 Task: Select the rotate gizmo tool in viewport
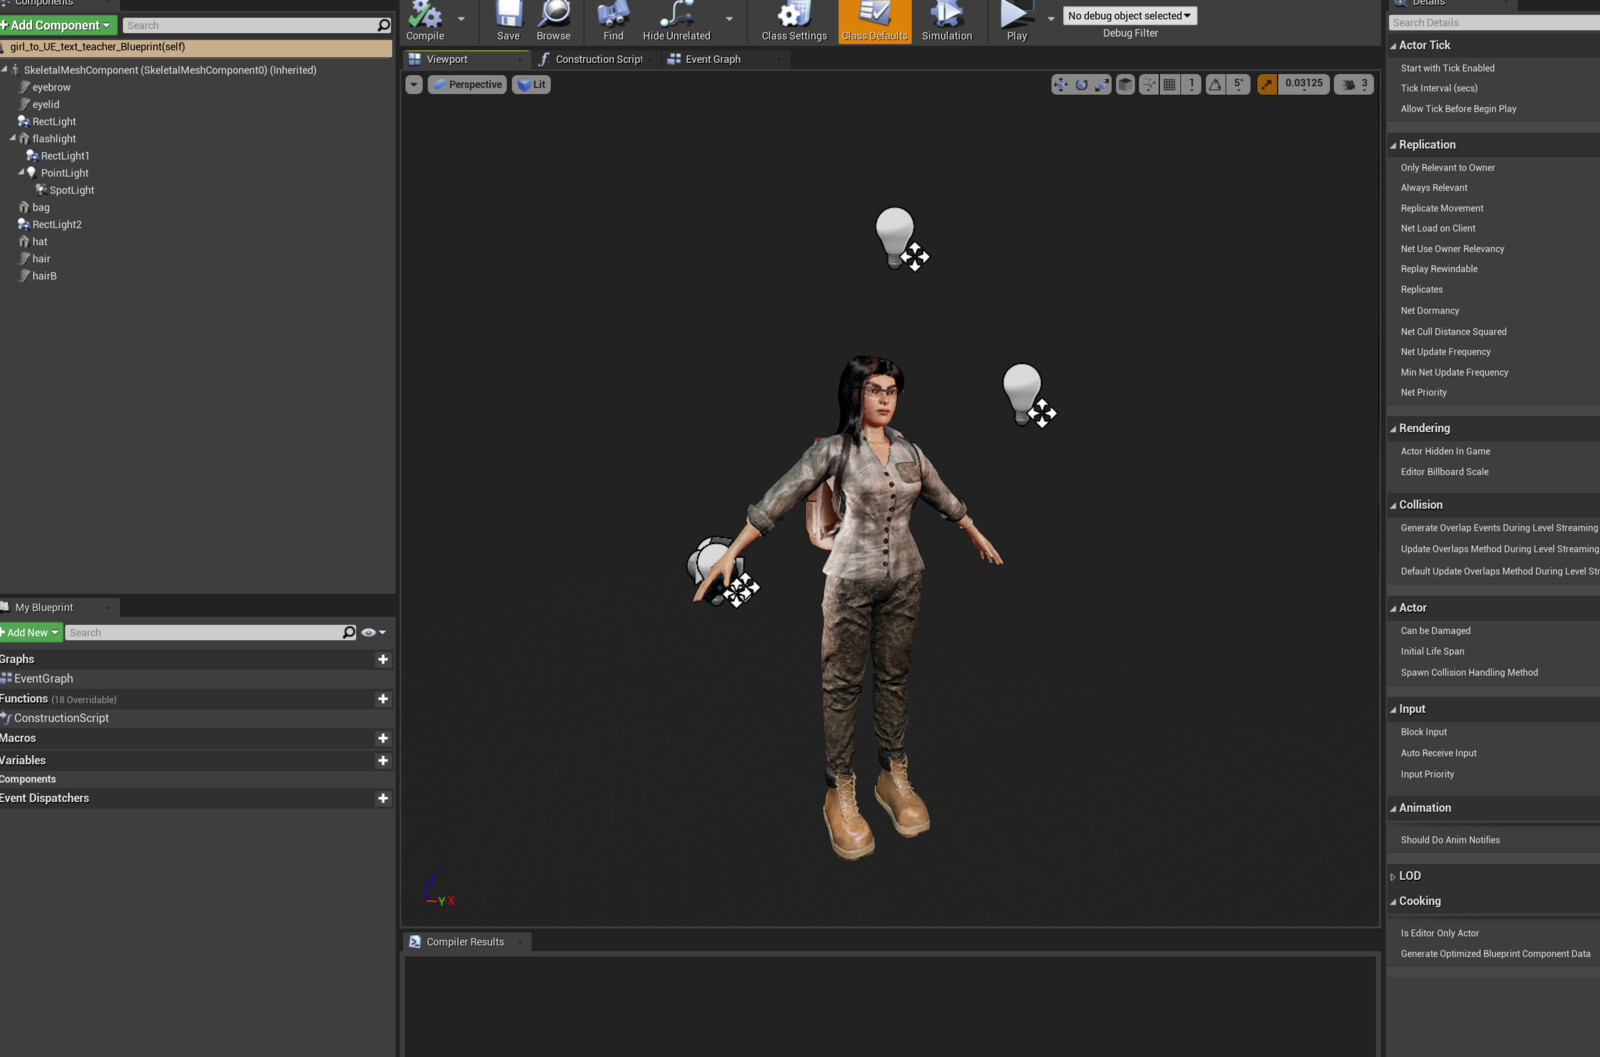(1081, 85)
